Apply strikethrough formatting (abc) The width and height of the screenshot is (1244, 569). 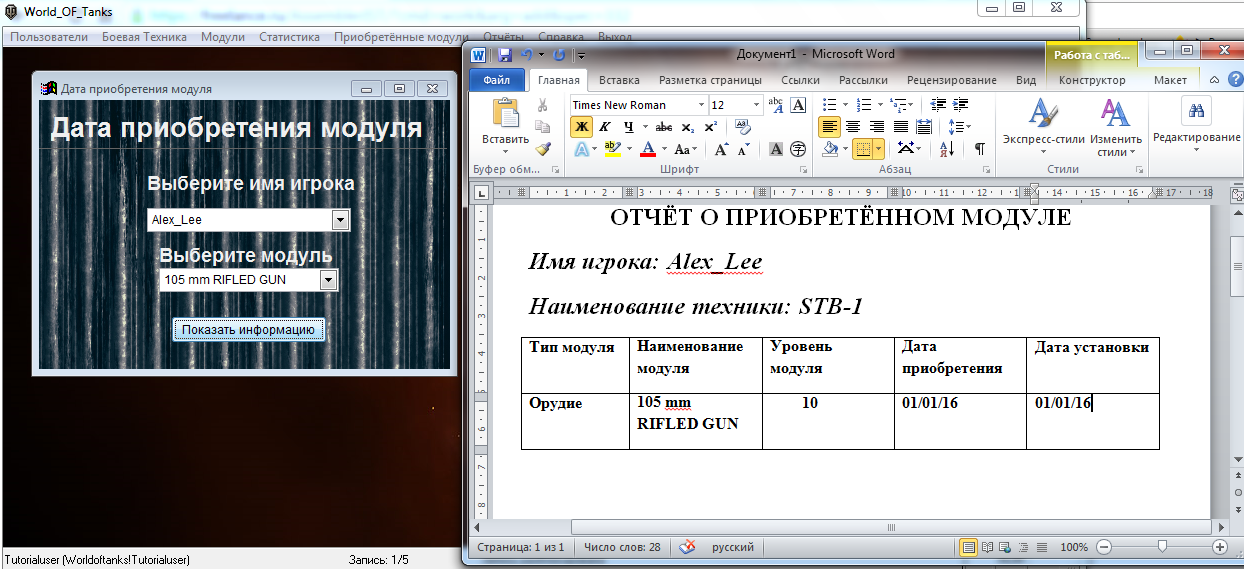(x=664, y=127)
